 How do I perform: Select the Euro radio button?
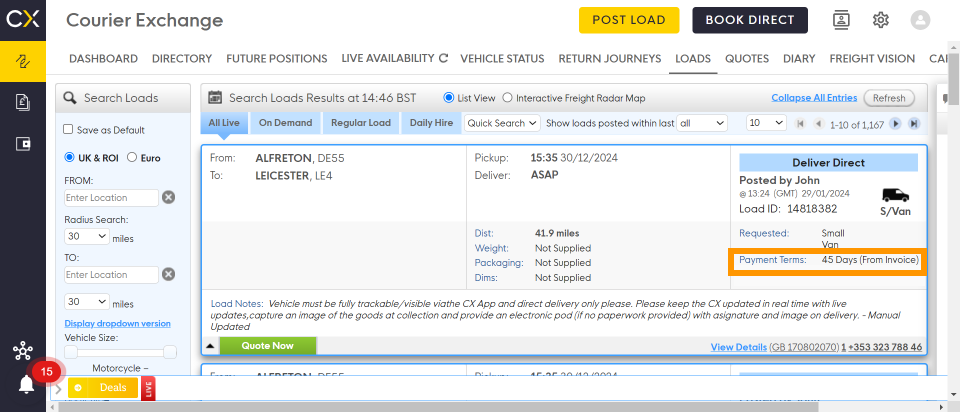132,158
